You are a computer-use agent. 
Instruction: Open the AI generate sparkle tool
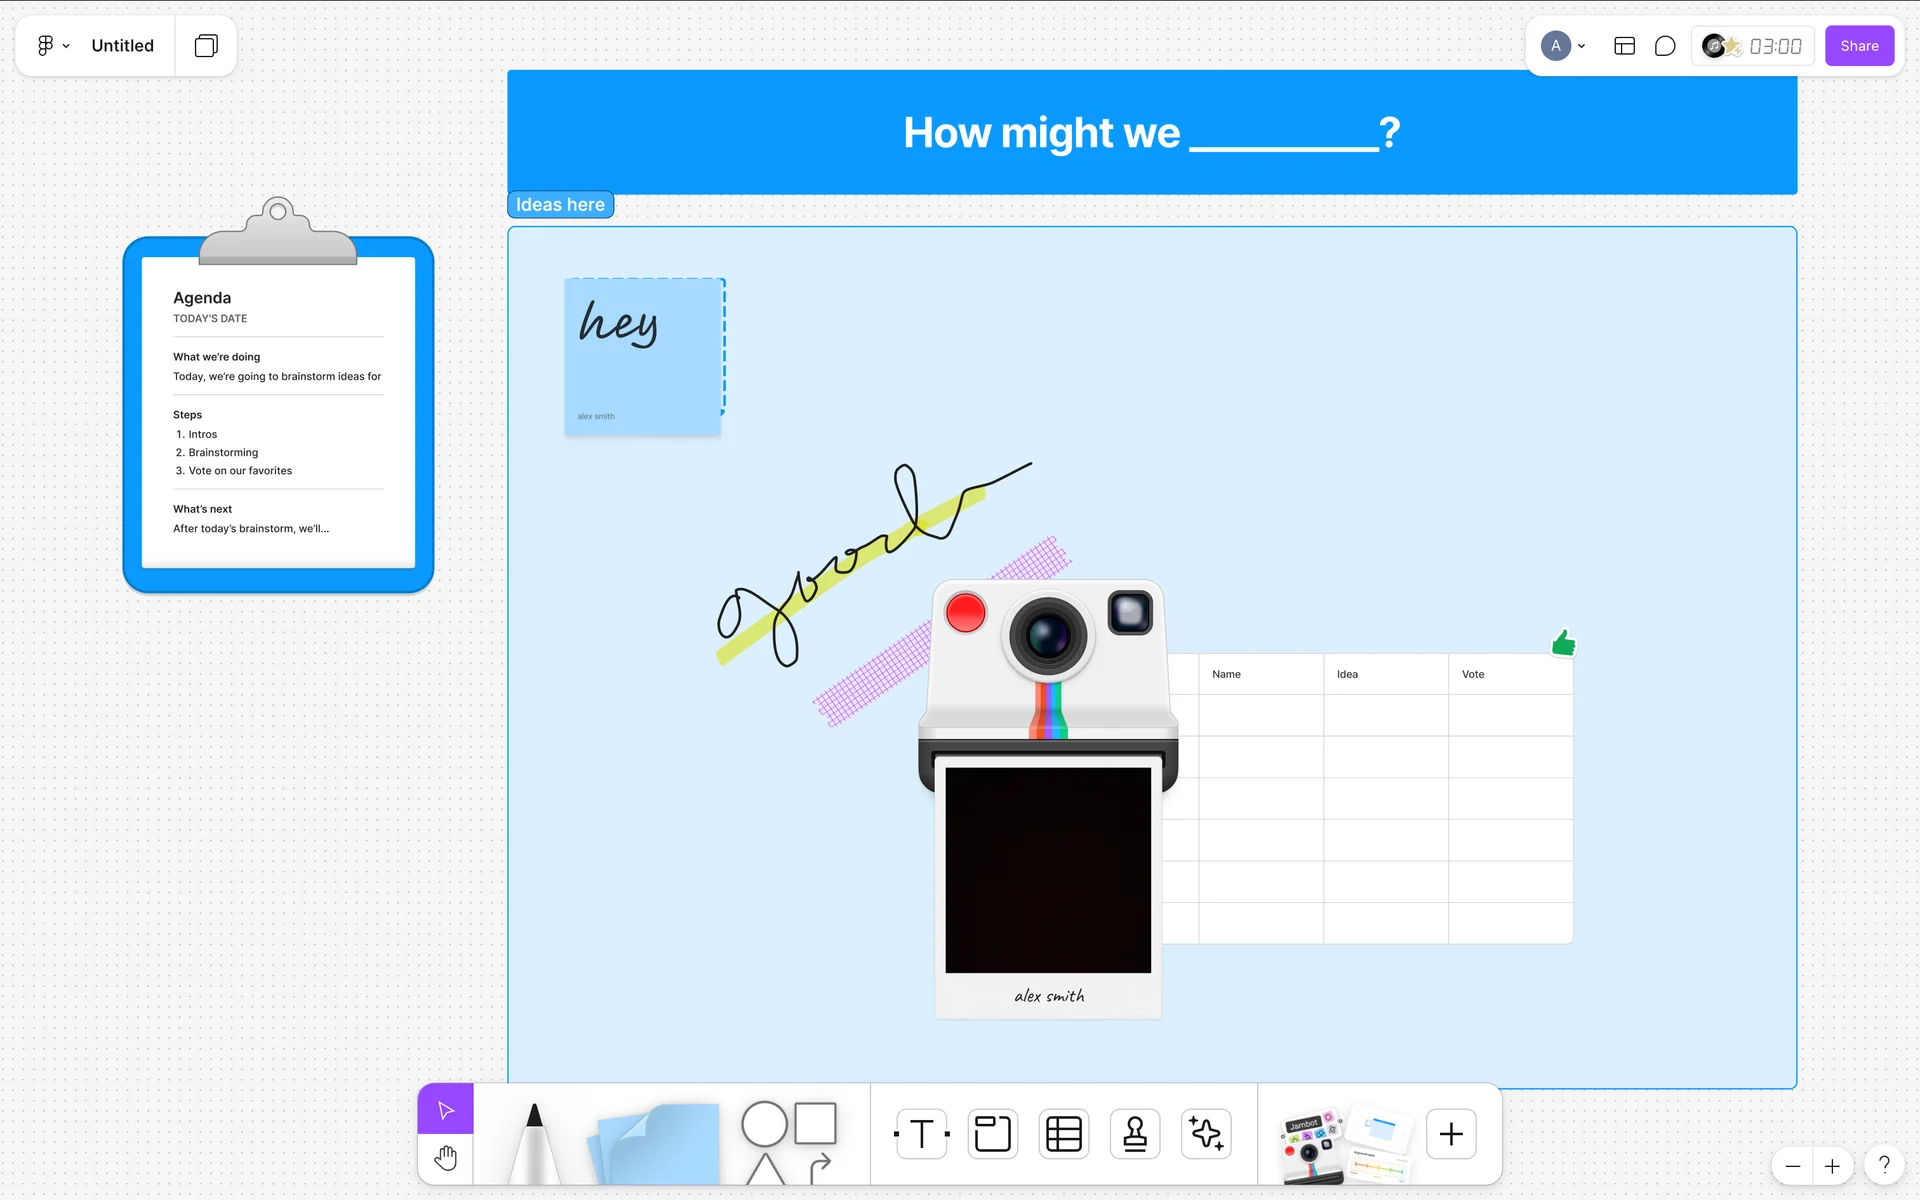coord(1206,1134)
